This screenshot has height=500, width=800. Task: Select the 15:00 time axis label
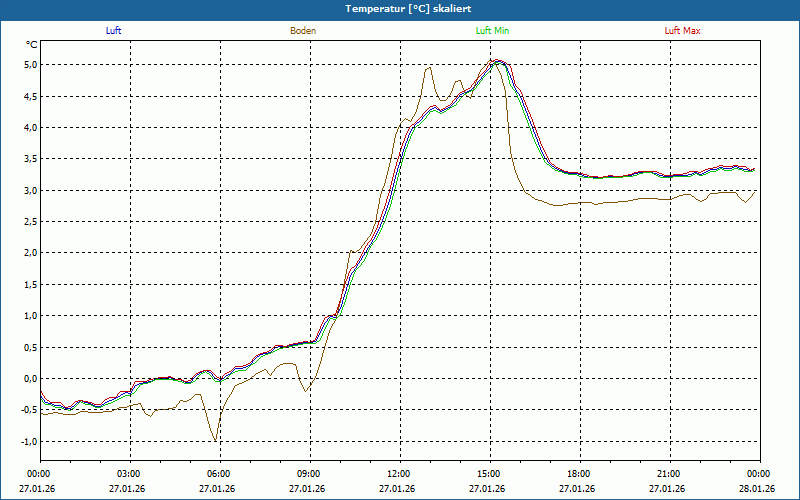488,474
